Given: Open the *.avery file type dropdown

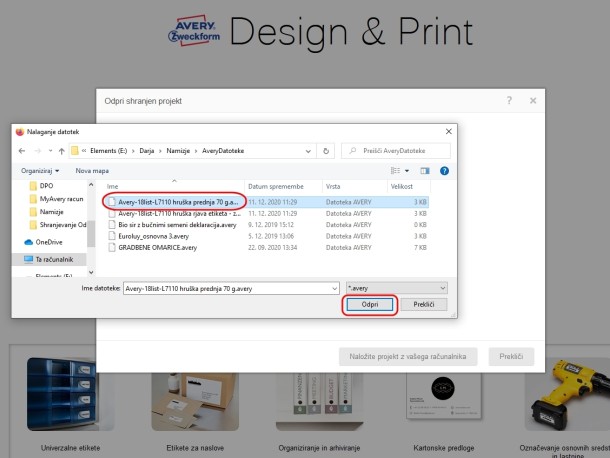Looking at the screenshot, I should click(x=397, y=288).
